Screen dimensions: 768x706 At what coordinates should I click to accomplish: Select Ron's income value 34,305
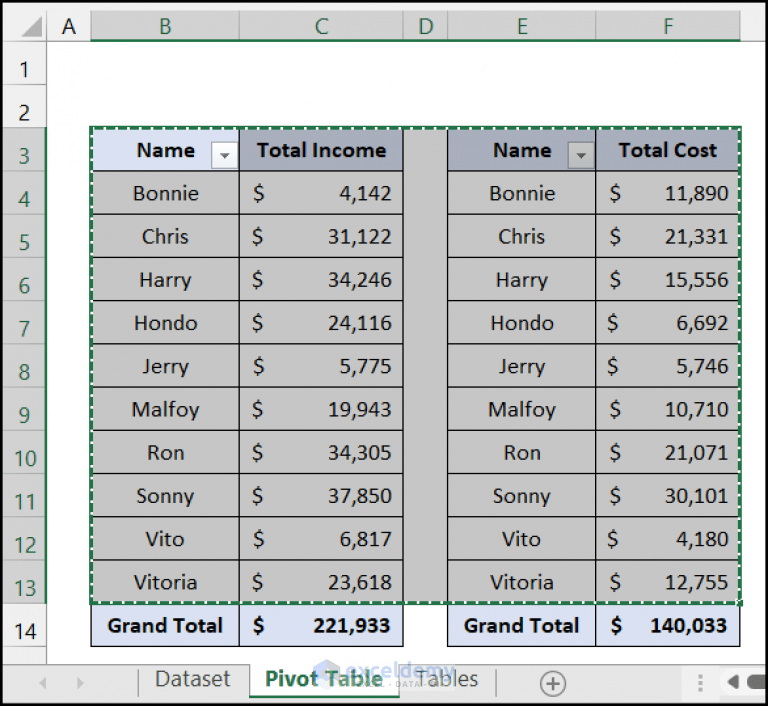tap(321, 453)
